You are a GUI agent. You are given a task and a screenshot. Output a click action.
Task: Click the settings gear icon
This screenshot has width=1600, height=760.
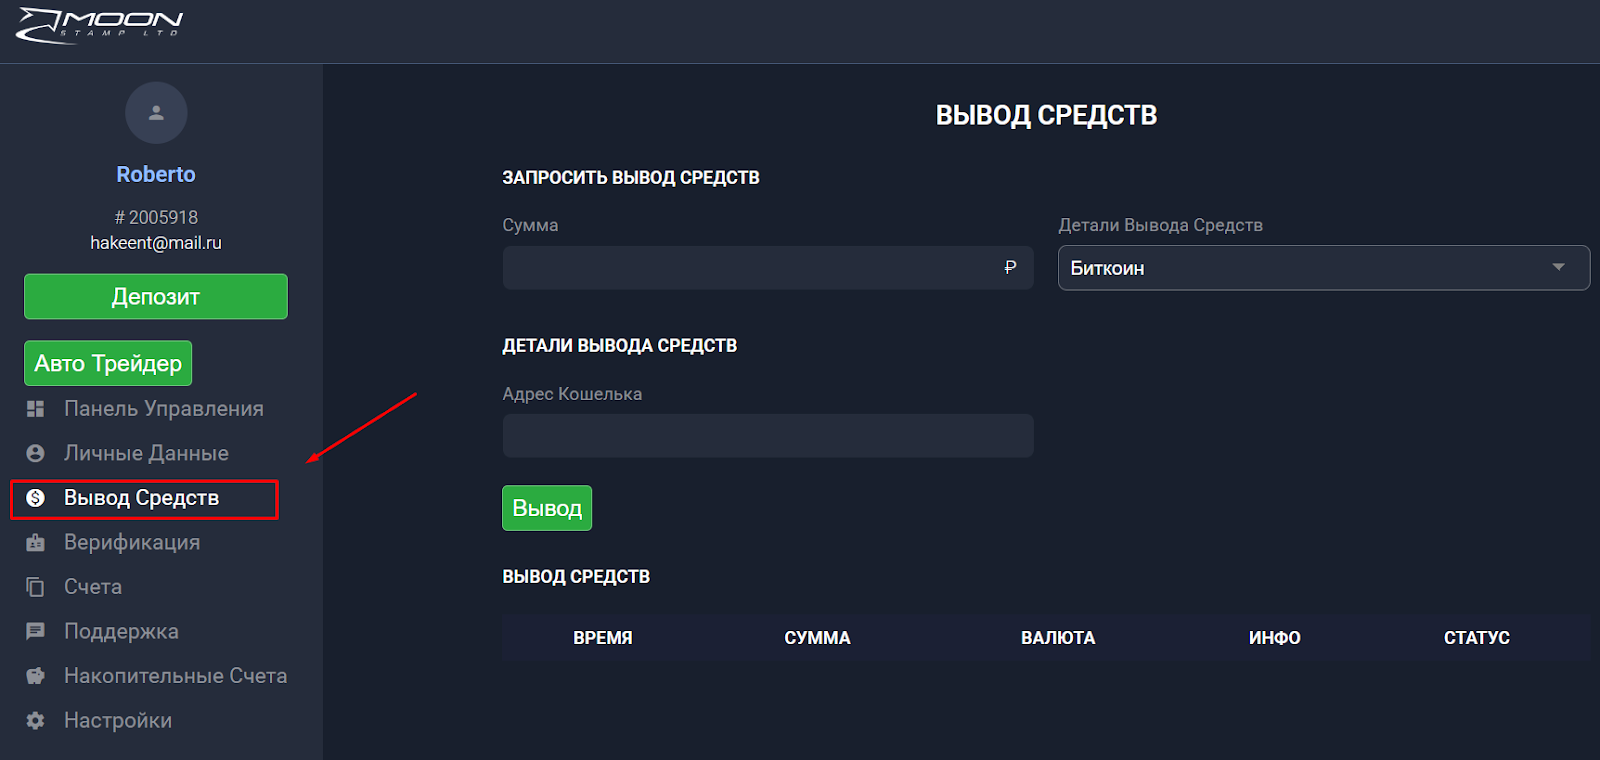pyautogui.click(x=36, y=721)
